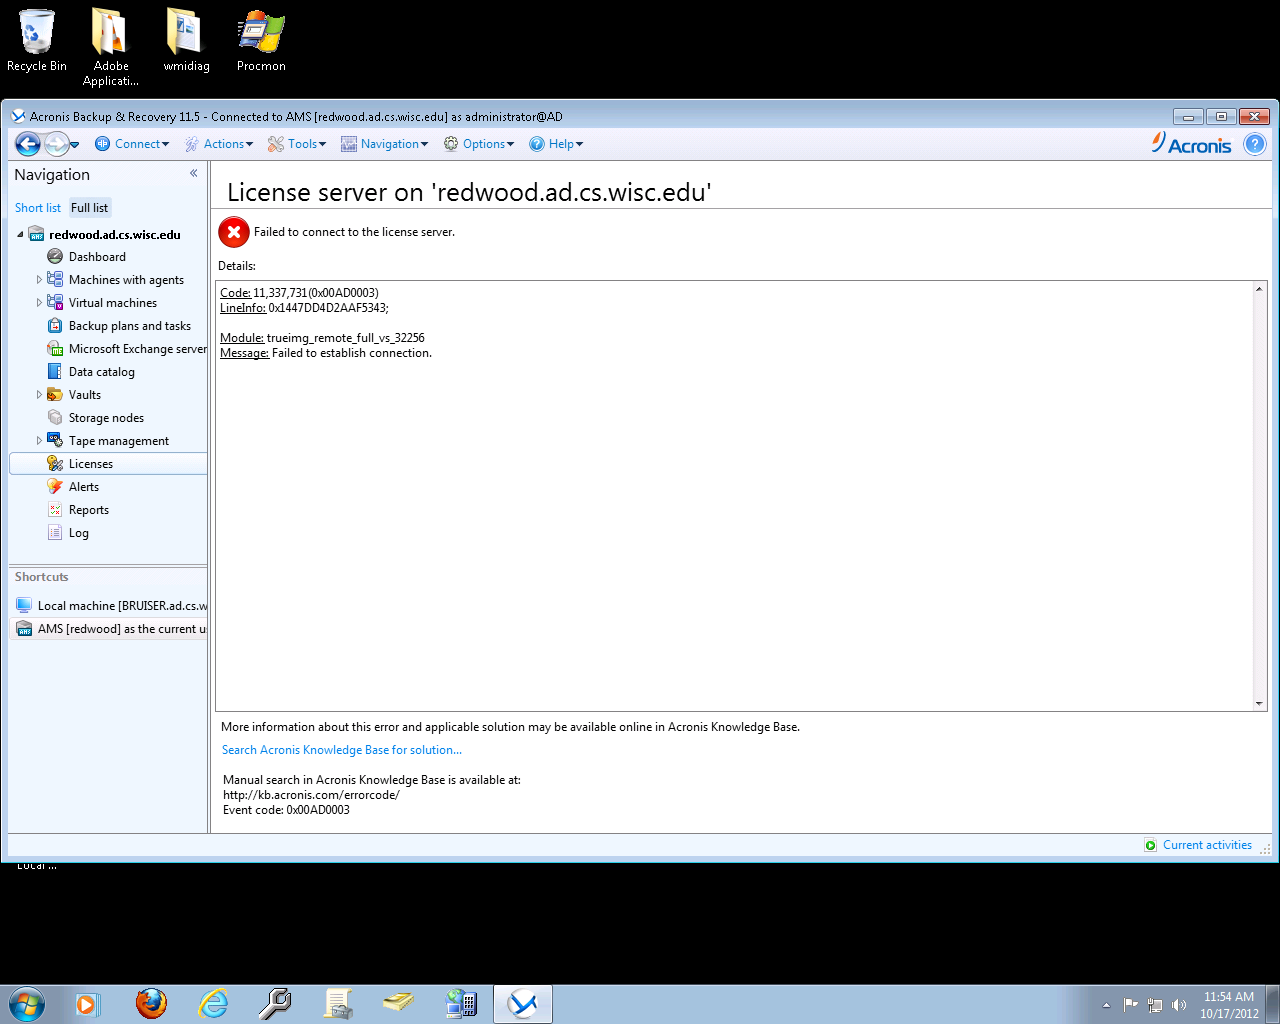Click the red error X icon

click(234, 232)
